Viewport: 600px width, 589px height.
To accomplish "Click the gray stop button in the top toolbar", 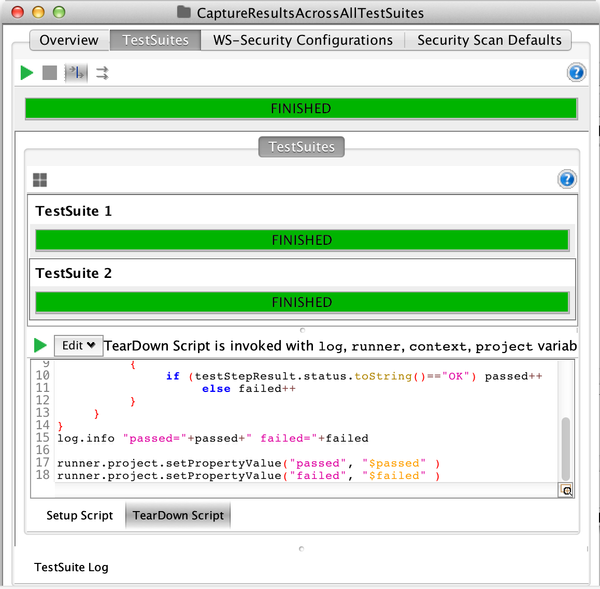I will [50, 73].
